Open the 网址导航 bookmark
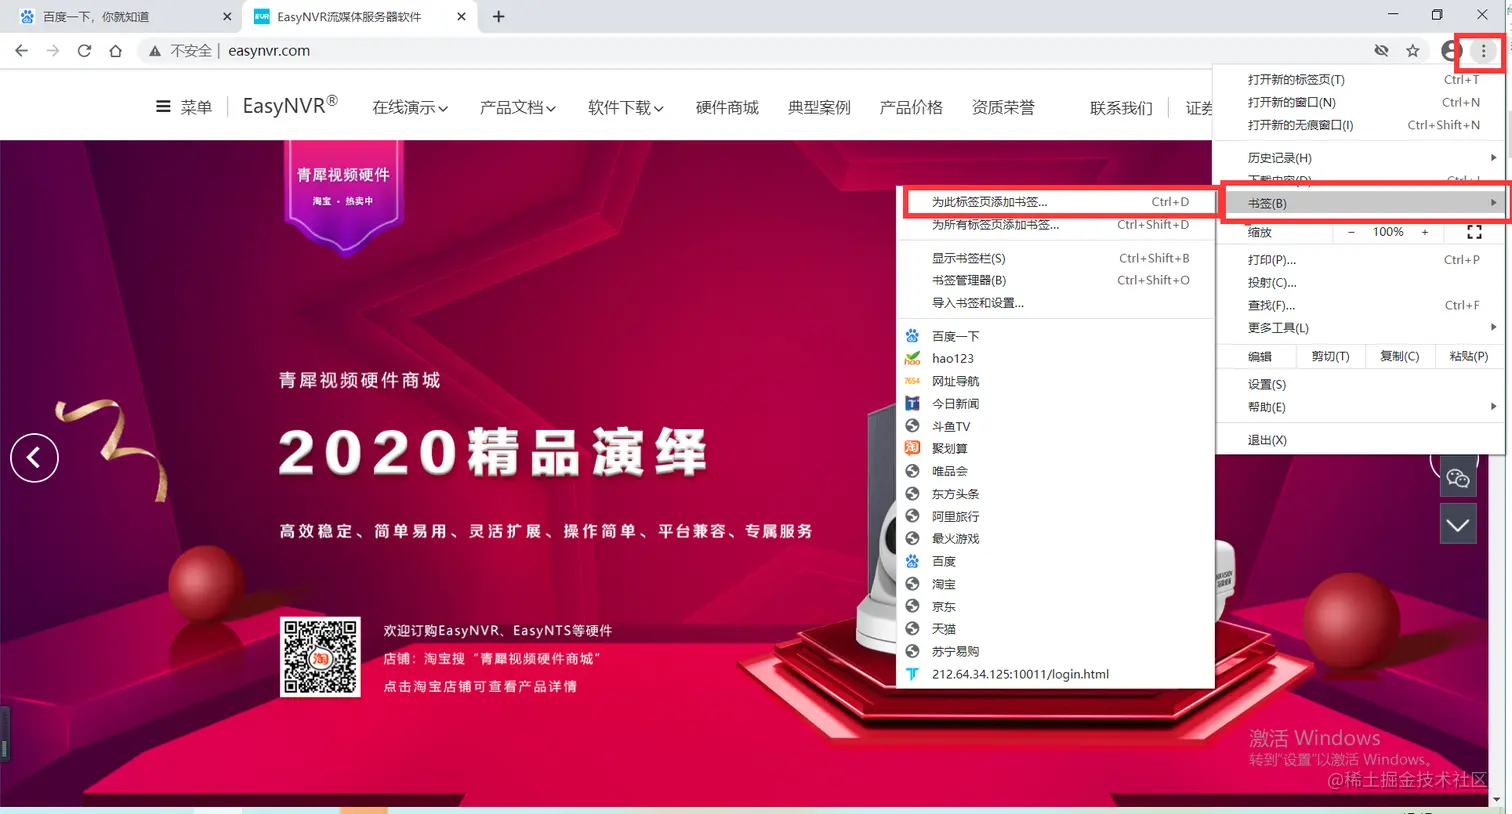The height and width of the screenshot is (814, 1512). coord(1055,381)
